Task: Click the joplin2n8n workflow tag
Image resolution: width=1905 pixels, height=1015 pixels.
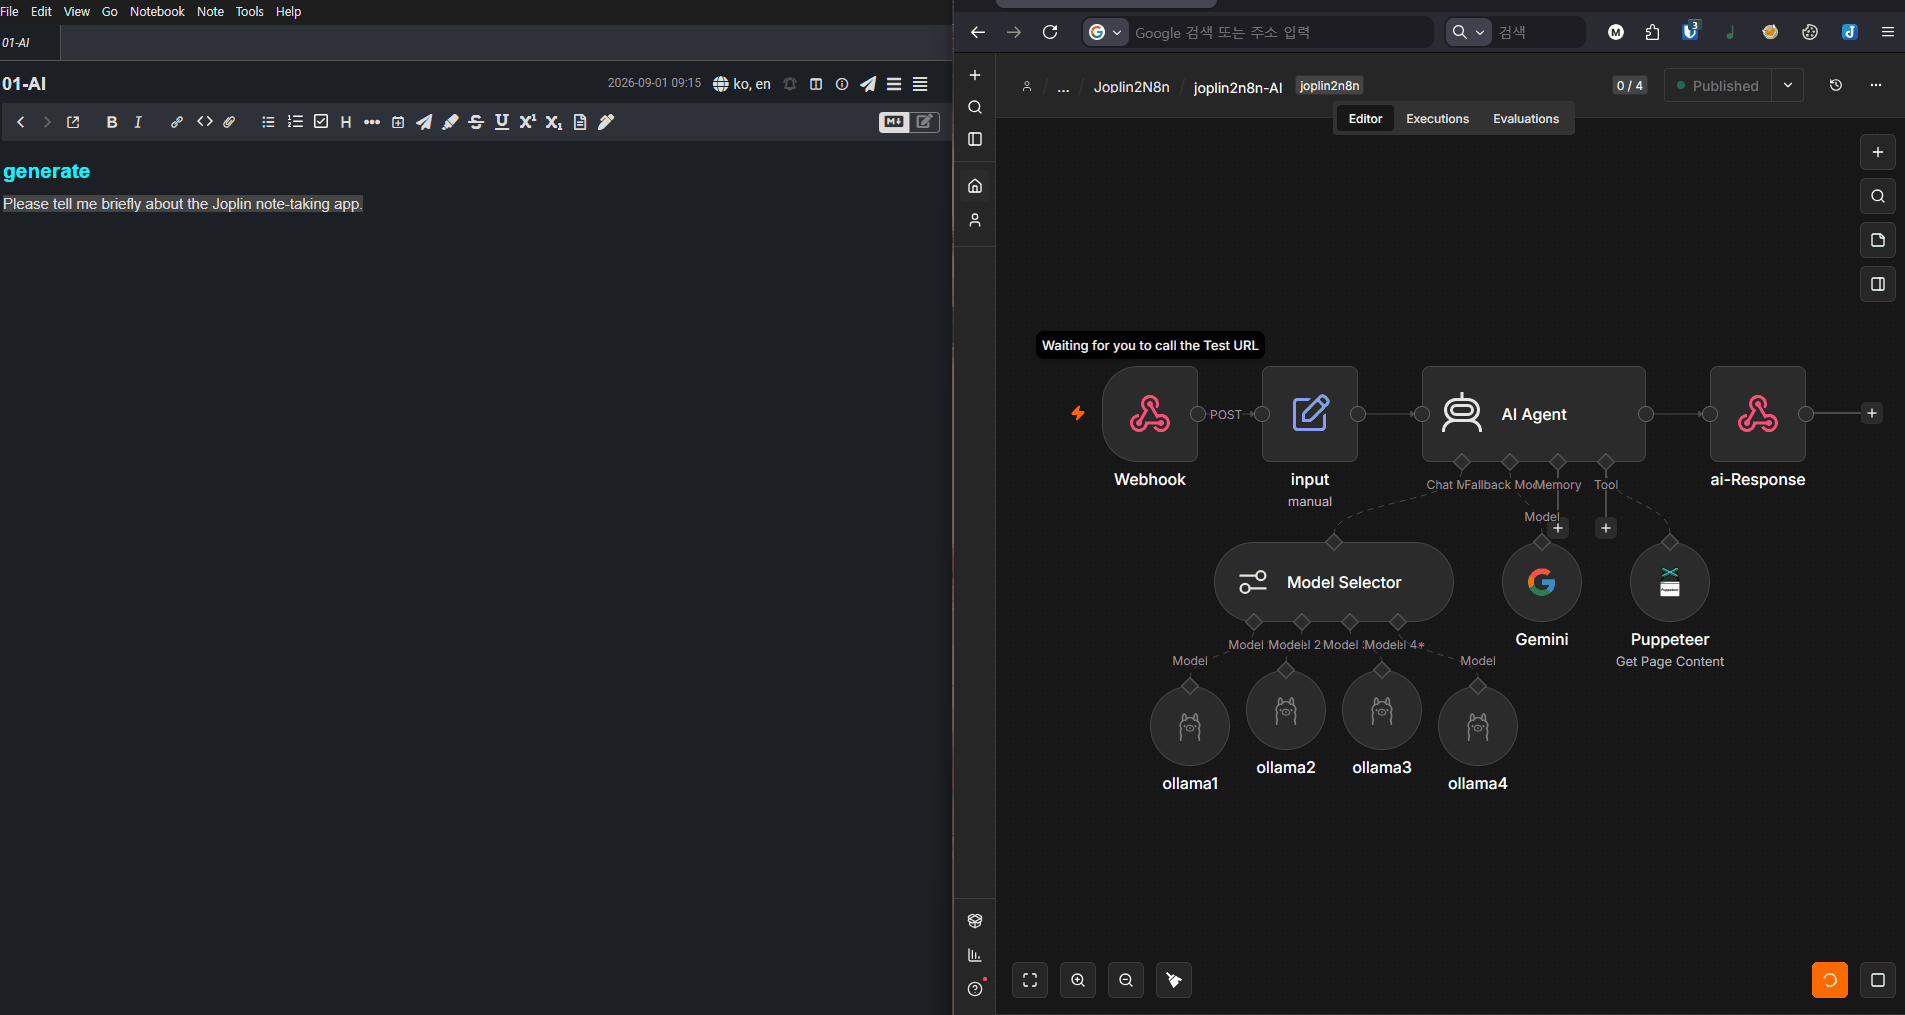Action: (1329, 86)
